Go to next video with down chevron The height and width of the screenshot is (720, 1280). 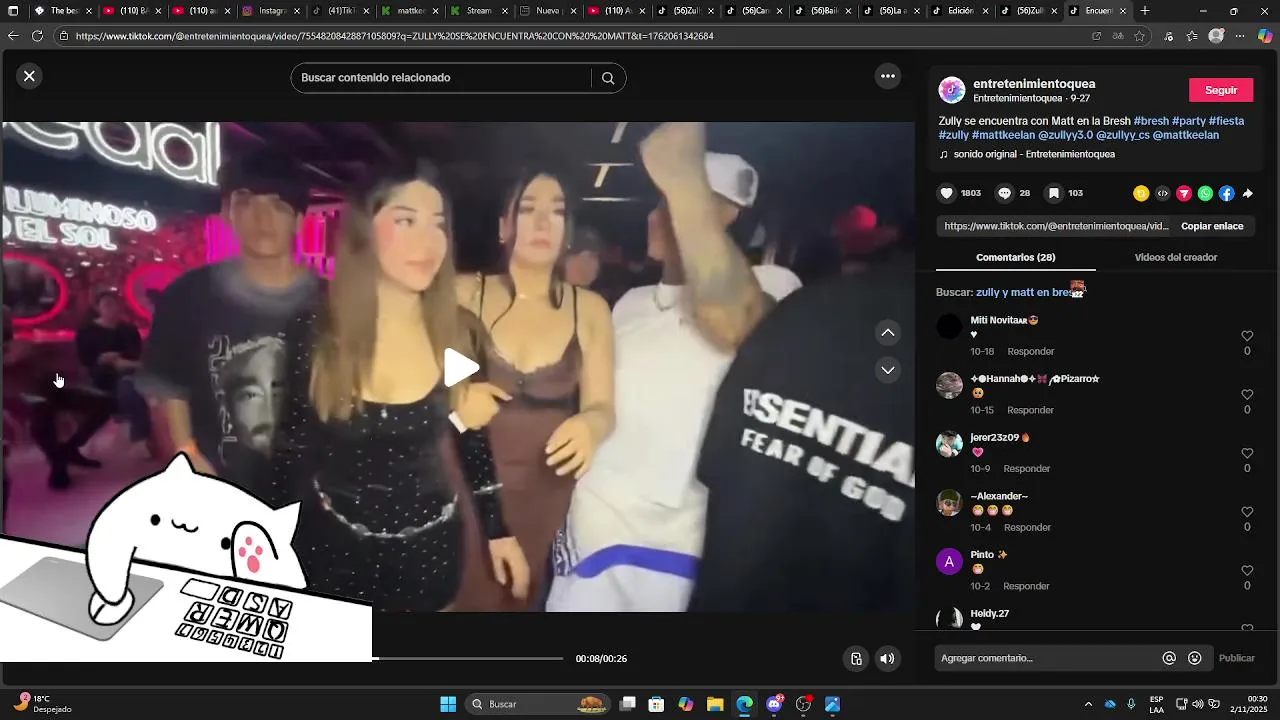[x=887, y=370]
